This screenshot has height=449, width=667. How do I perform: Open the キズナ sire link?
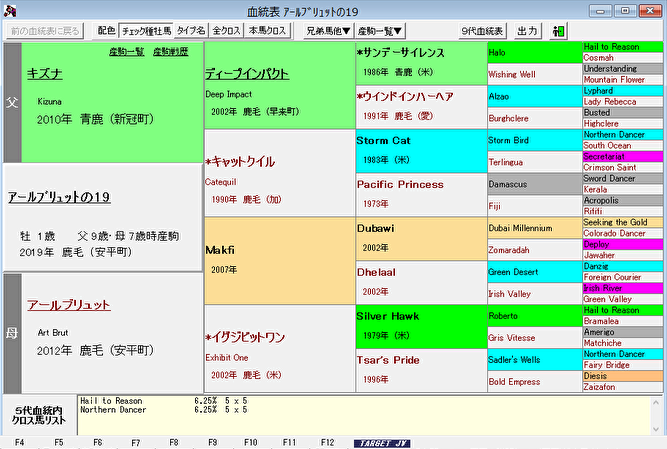pos(44,74)
